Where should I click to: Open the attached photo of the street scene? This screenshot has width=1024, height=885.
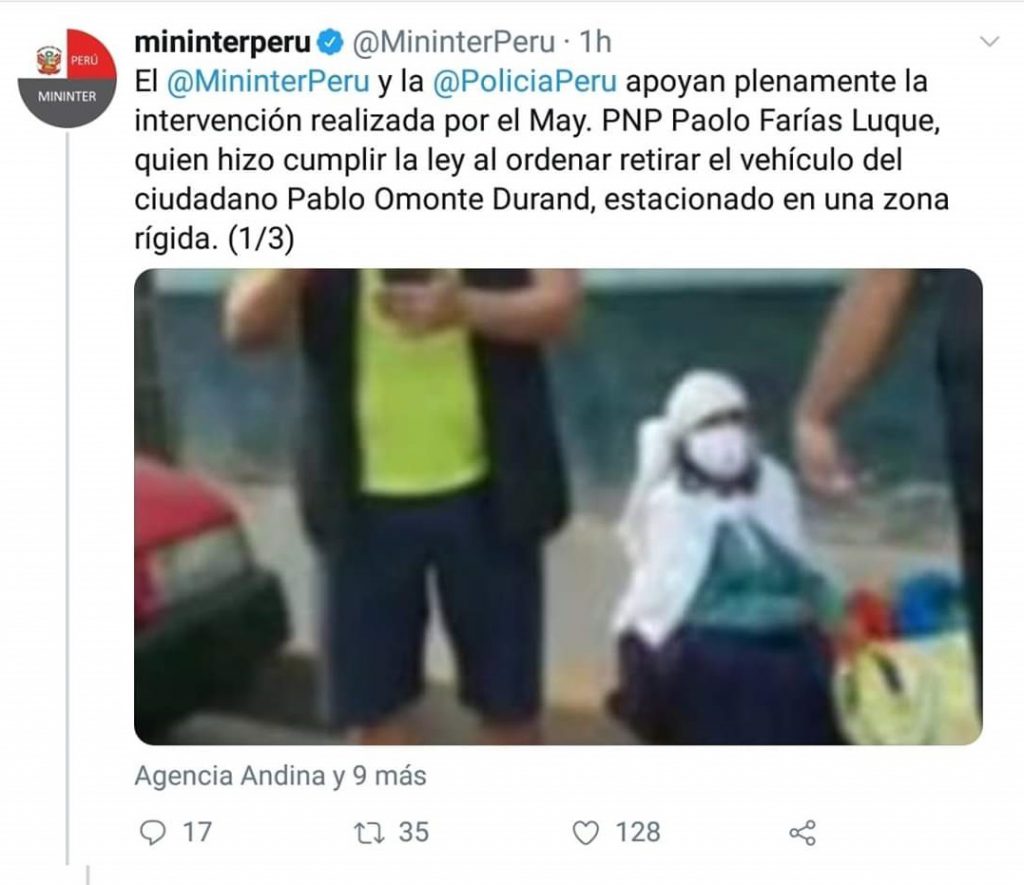[558, 507]
